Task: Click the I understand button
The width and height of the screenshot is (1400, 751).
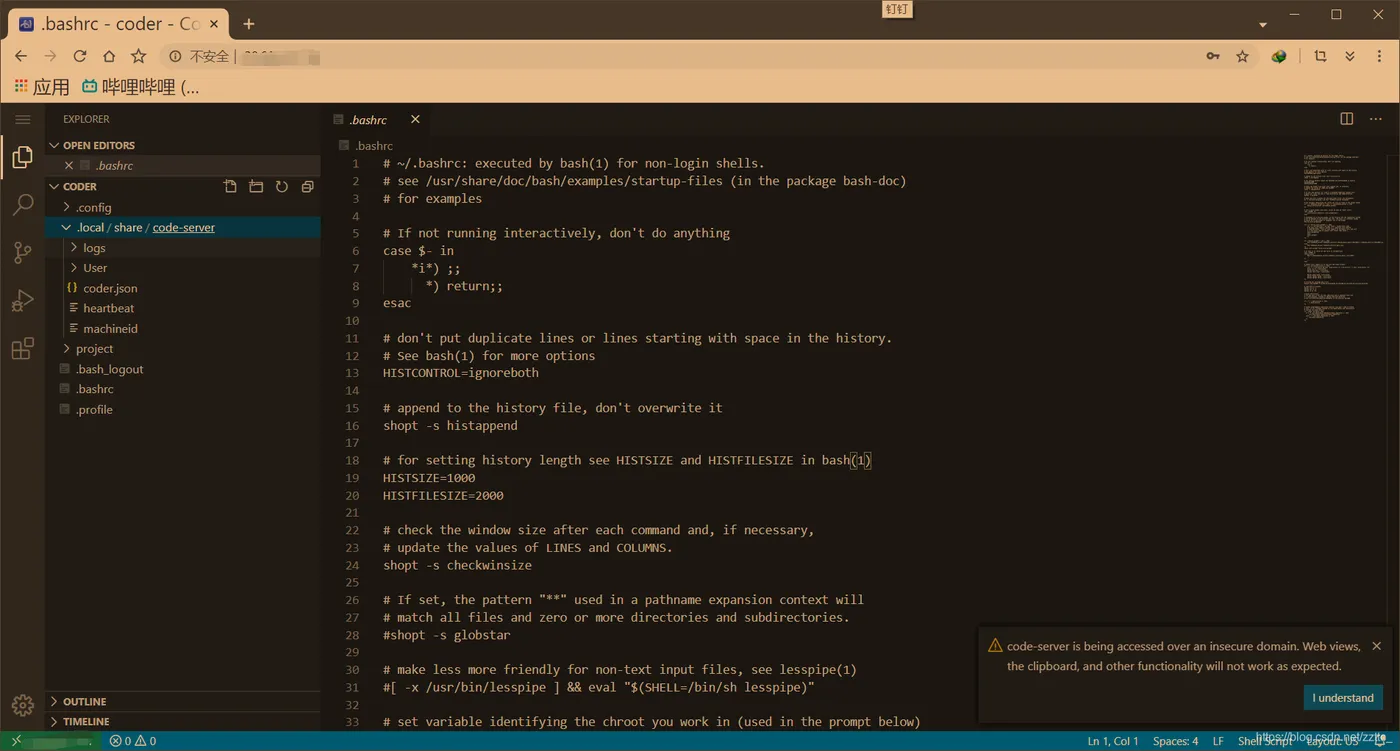Action: [x=1343, y=698]
